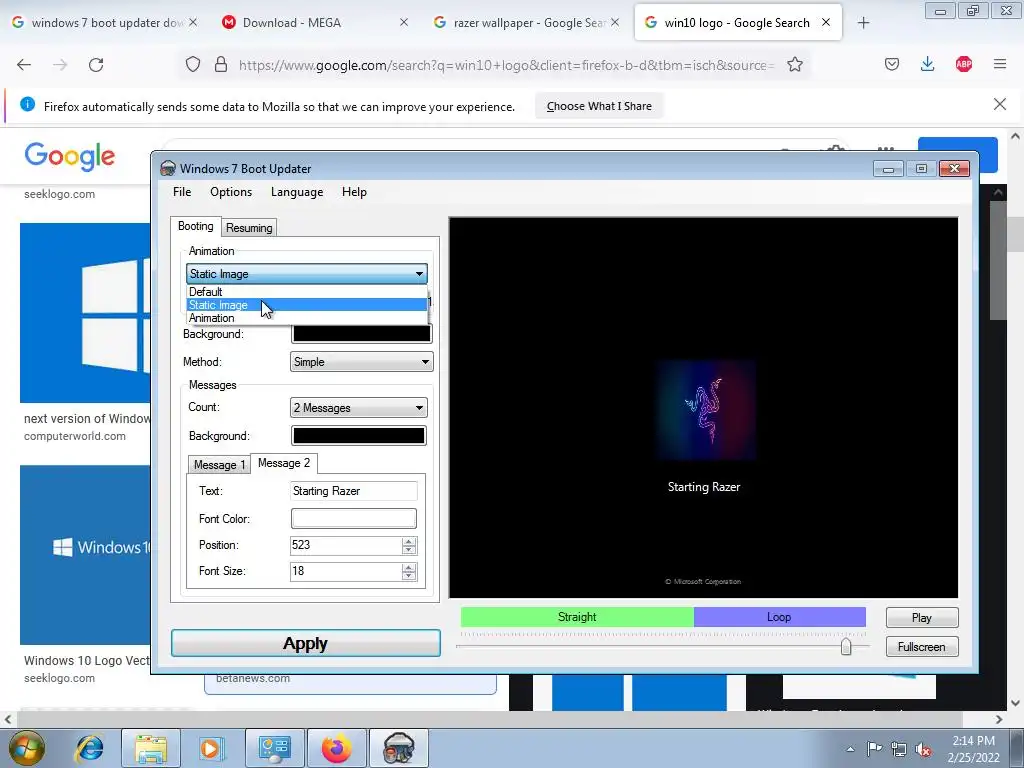This screenshot has height=768, width=1024.
Task: Click the blue Loop segment
Action: point(779,617)
